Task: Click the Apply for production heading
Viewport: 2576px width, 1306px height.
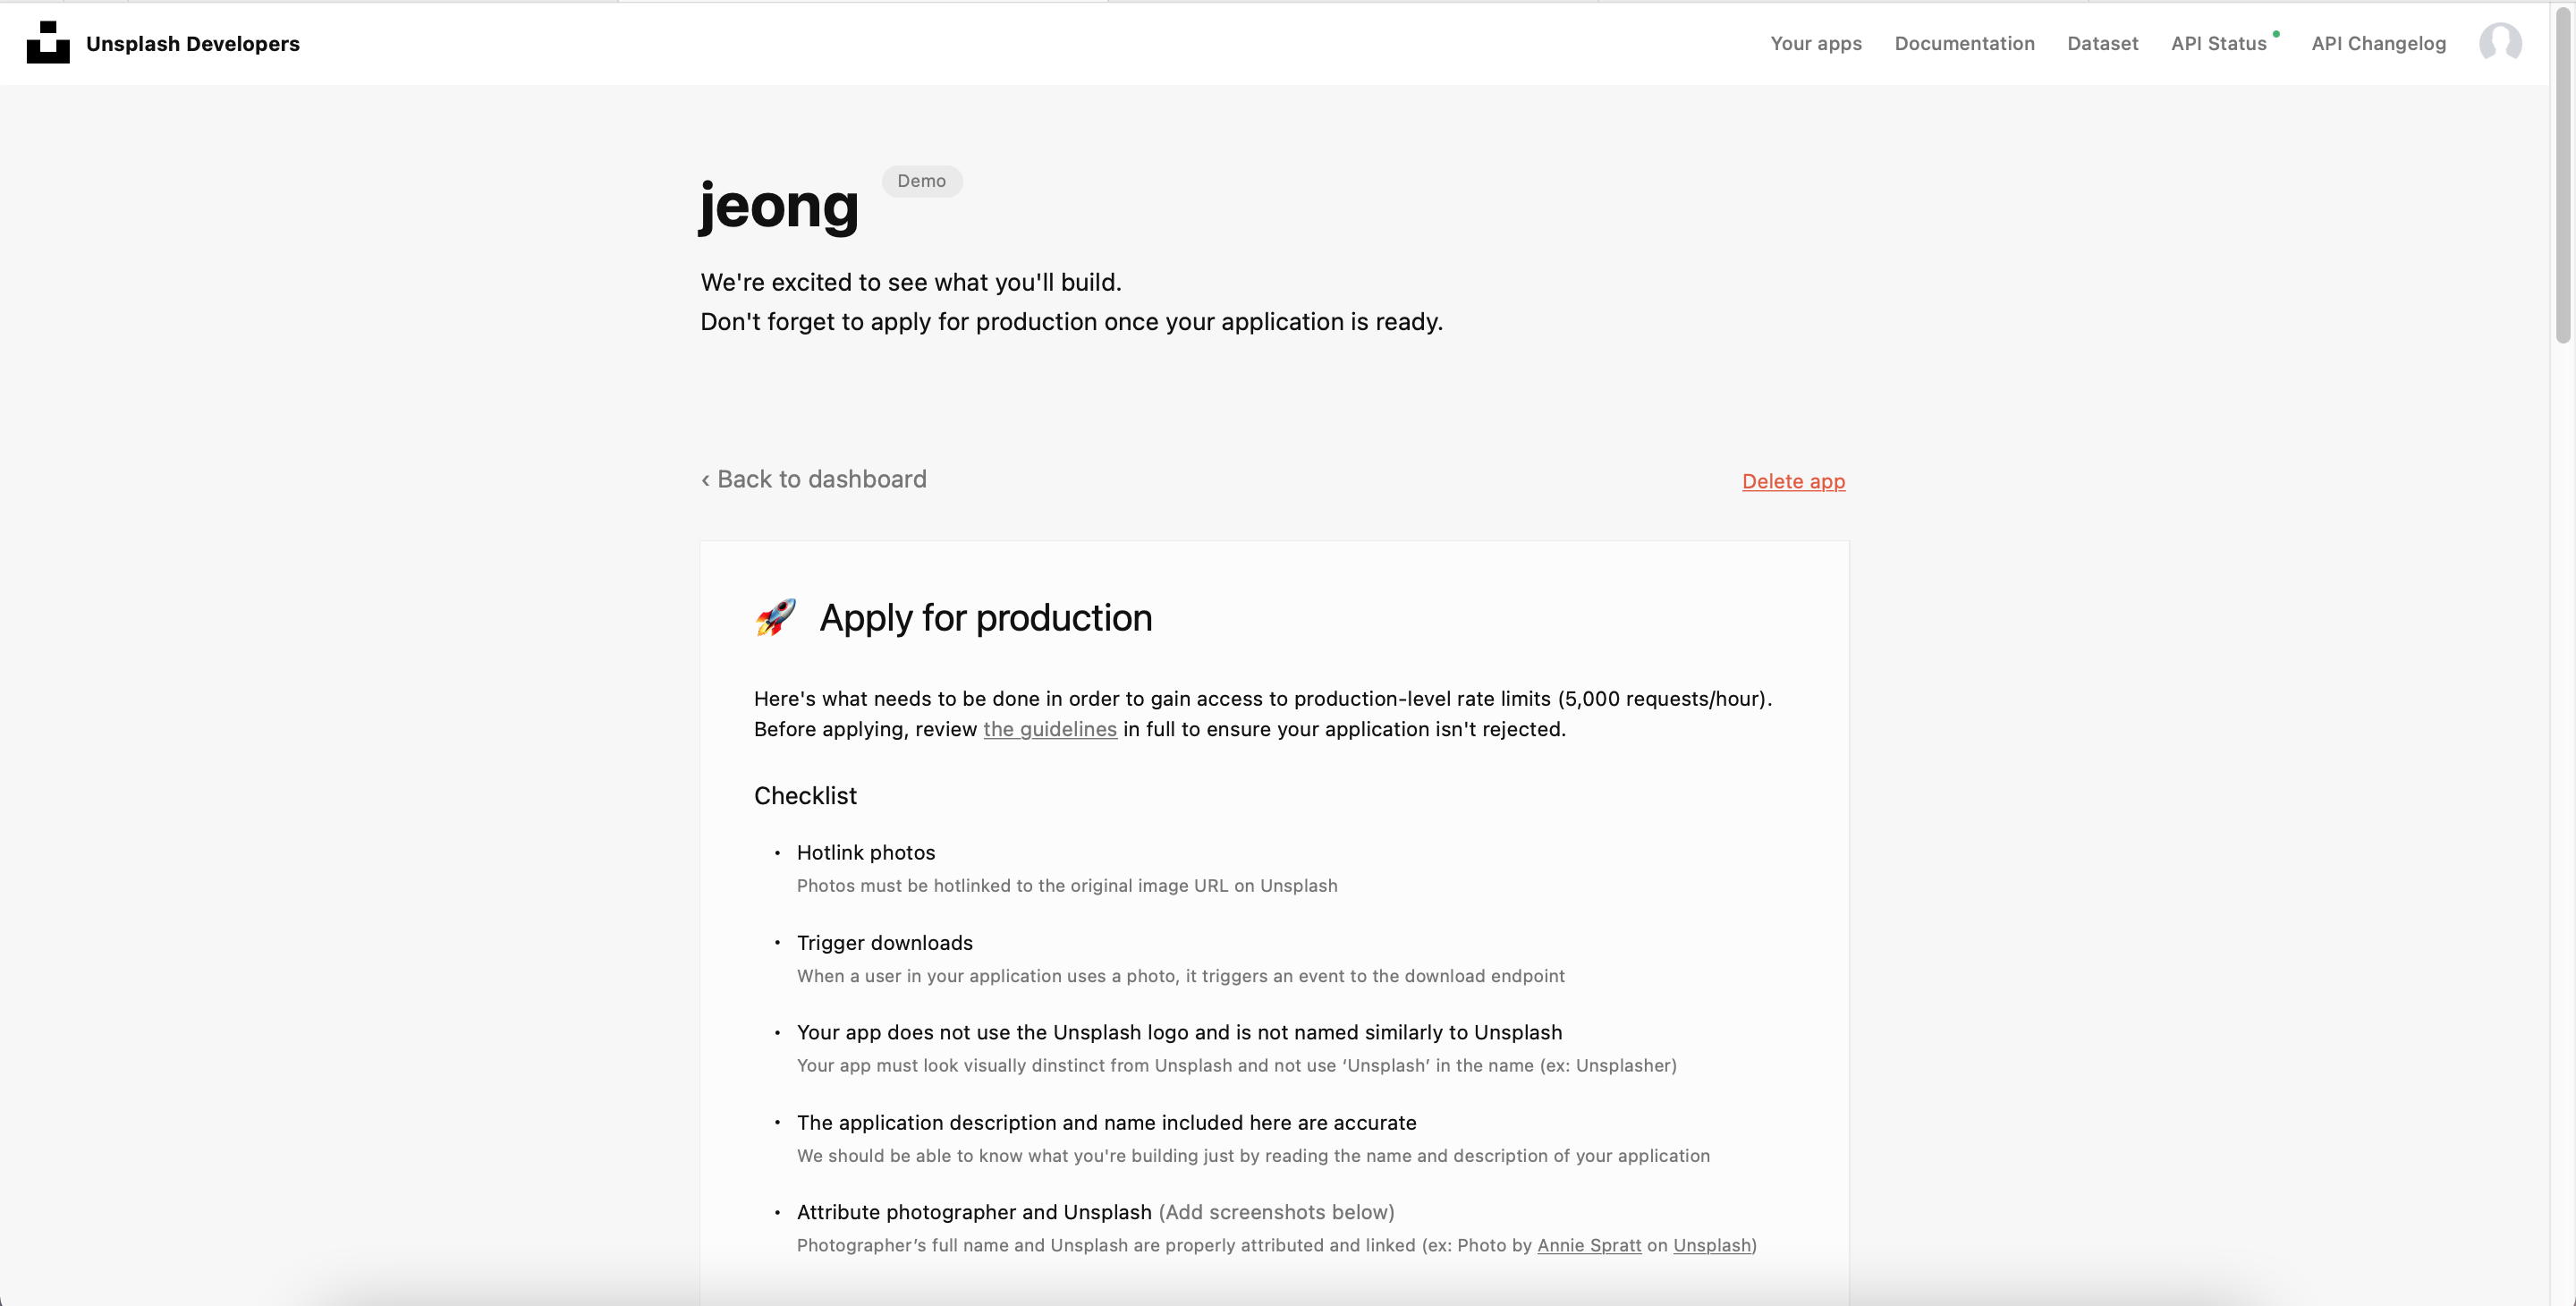Action: (986, 618)
